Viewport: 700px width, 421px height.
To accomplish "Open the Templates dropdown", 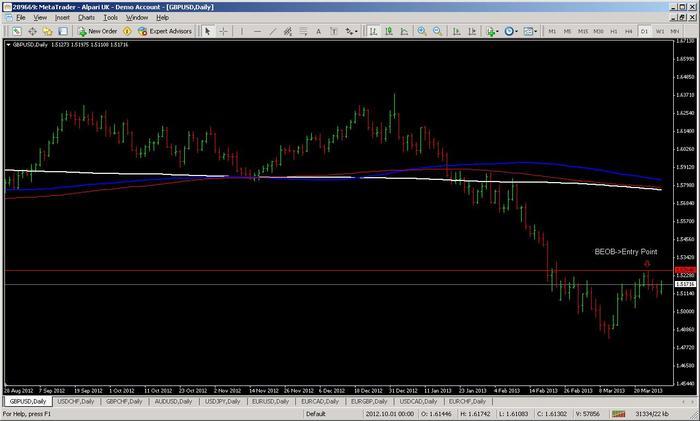I will tap(530, 31).
